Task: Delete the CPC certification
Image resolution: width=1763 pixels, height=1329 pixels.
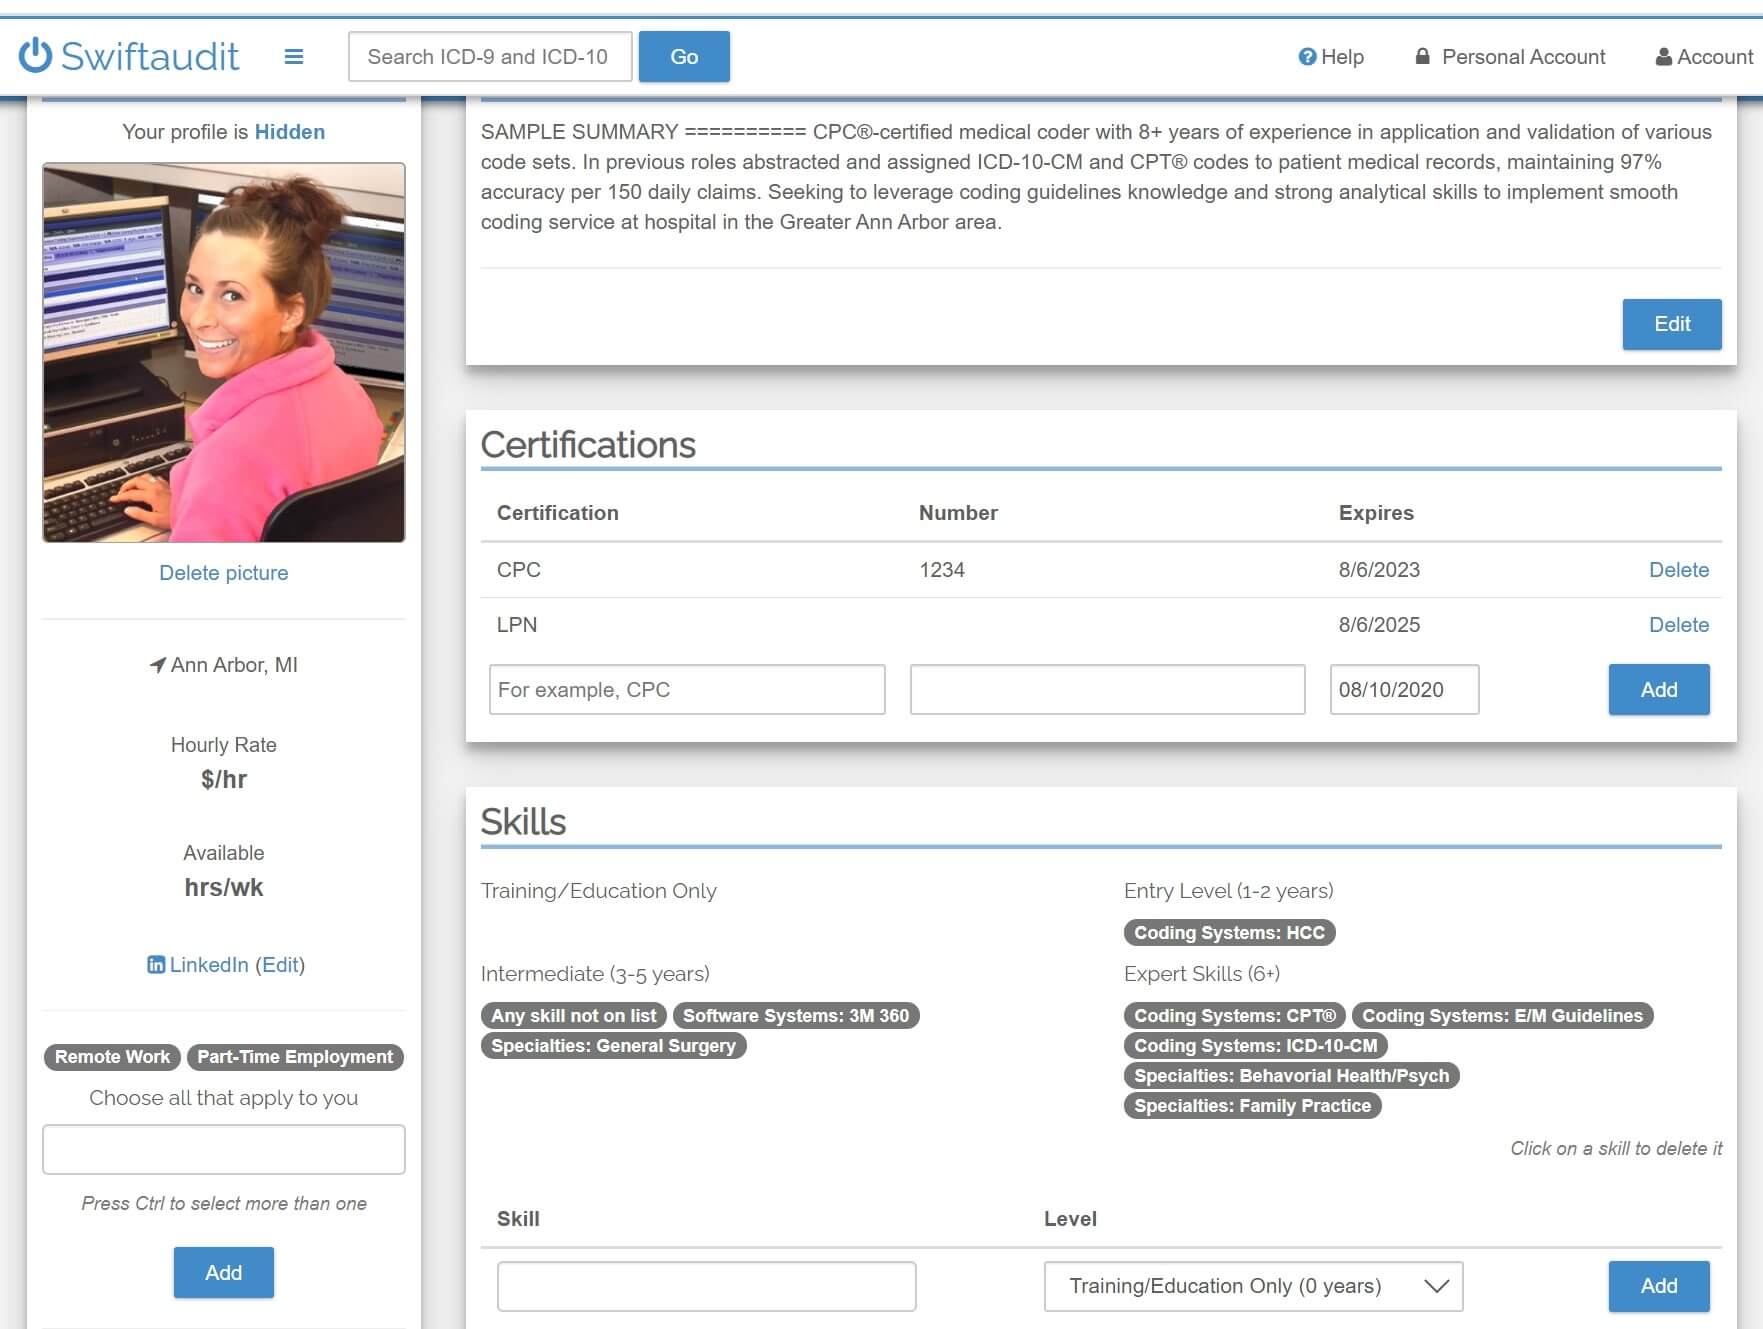Action: coord(1679,570)
